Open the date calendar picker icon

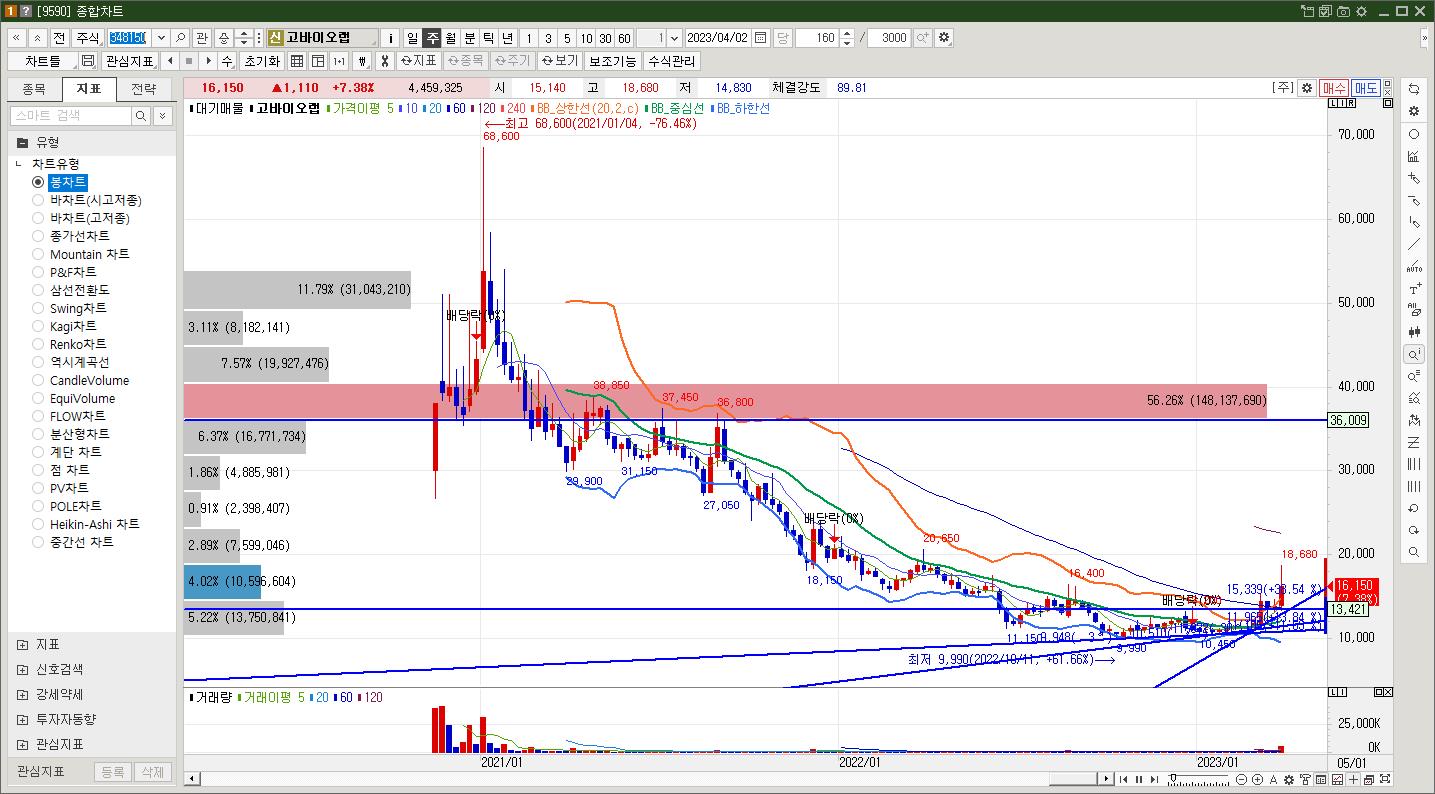(760, 38)
